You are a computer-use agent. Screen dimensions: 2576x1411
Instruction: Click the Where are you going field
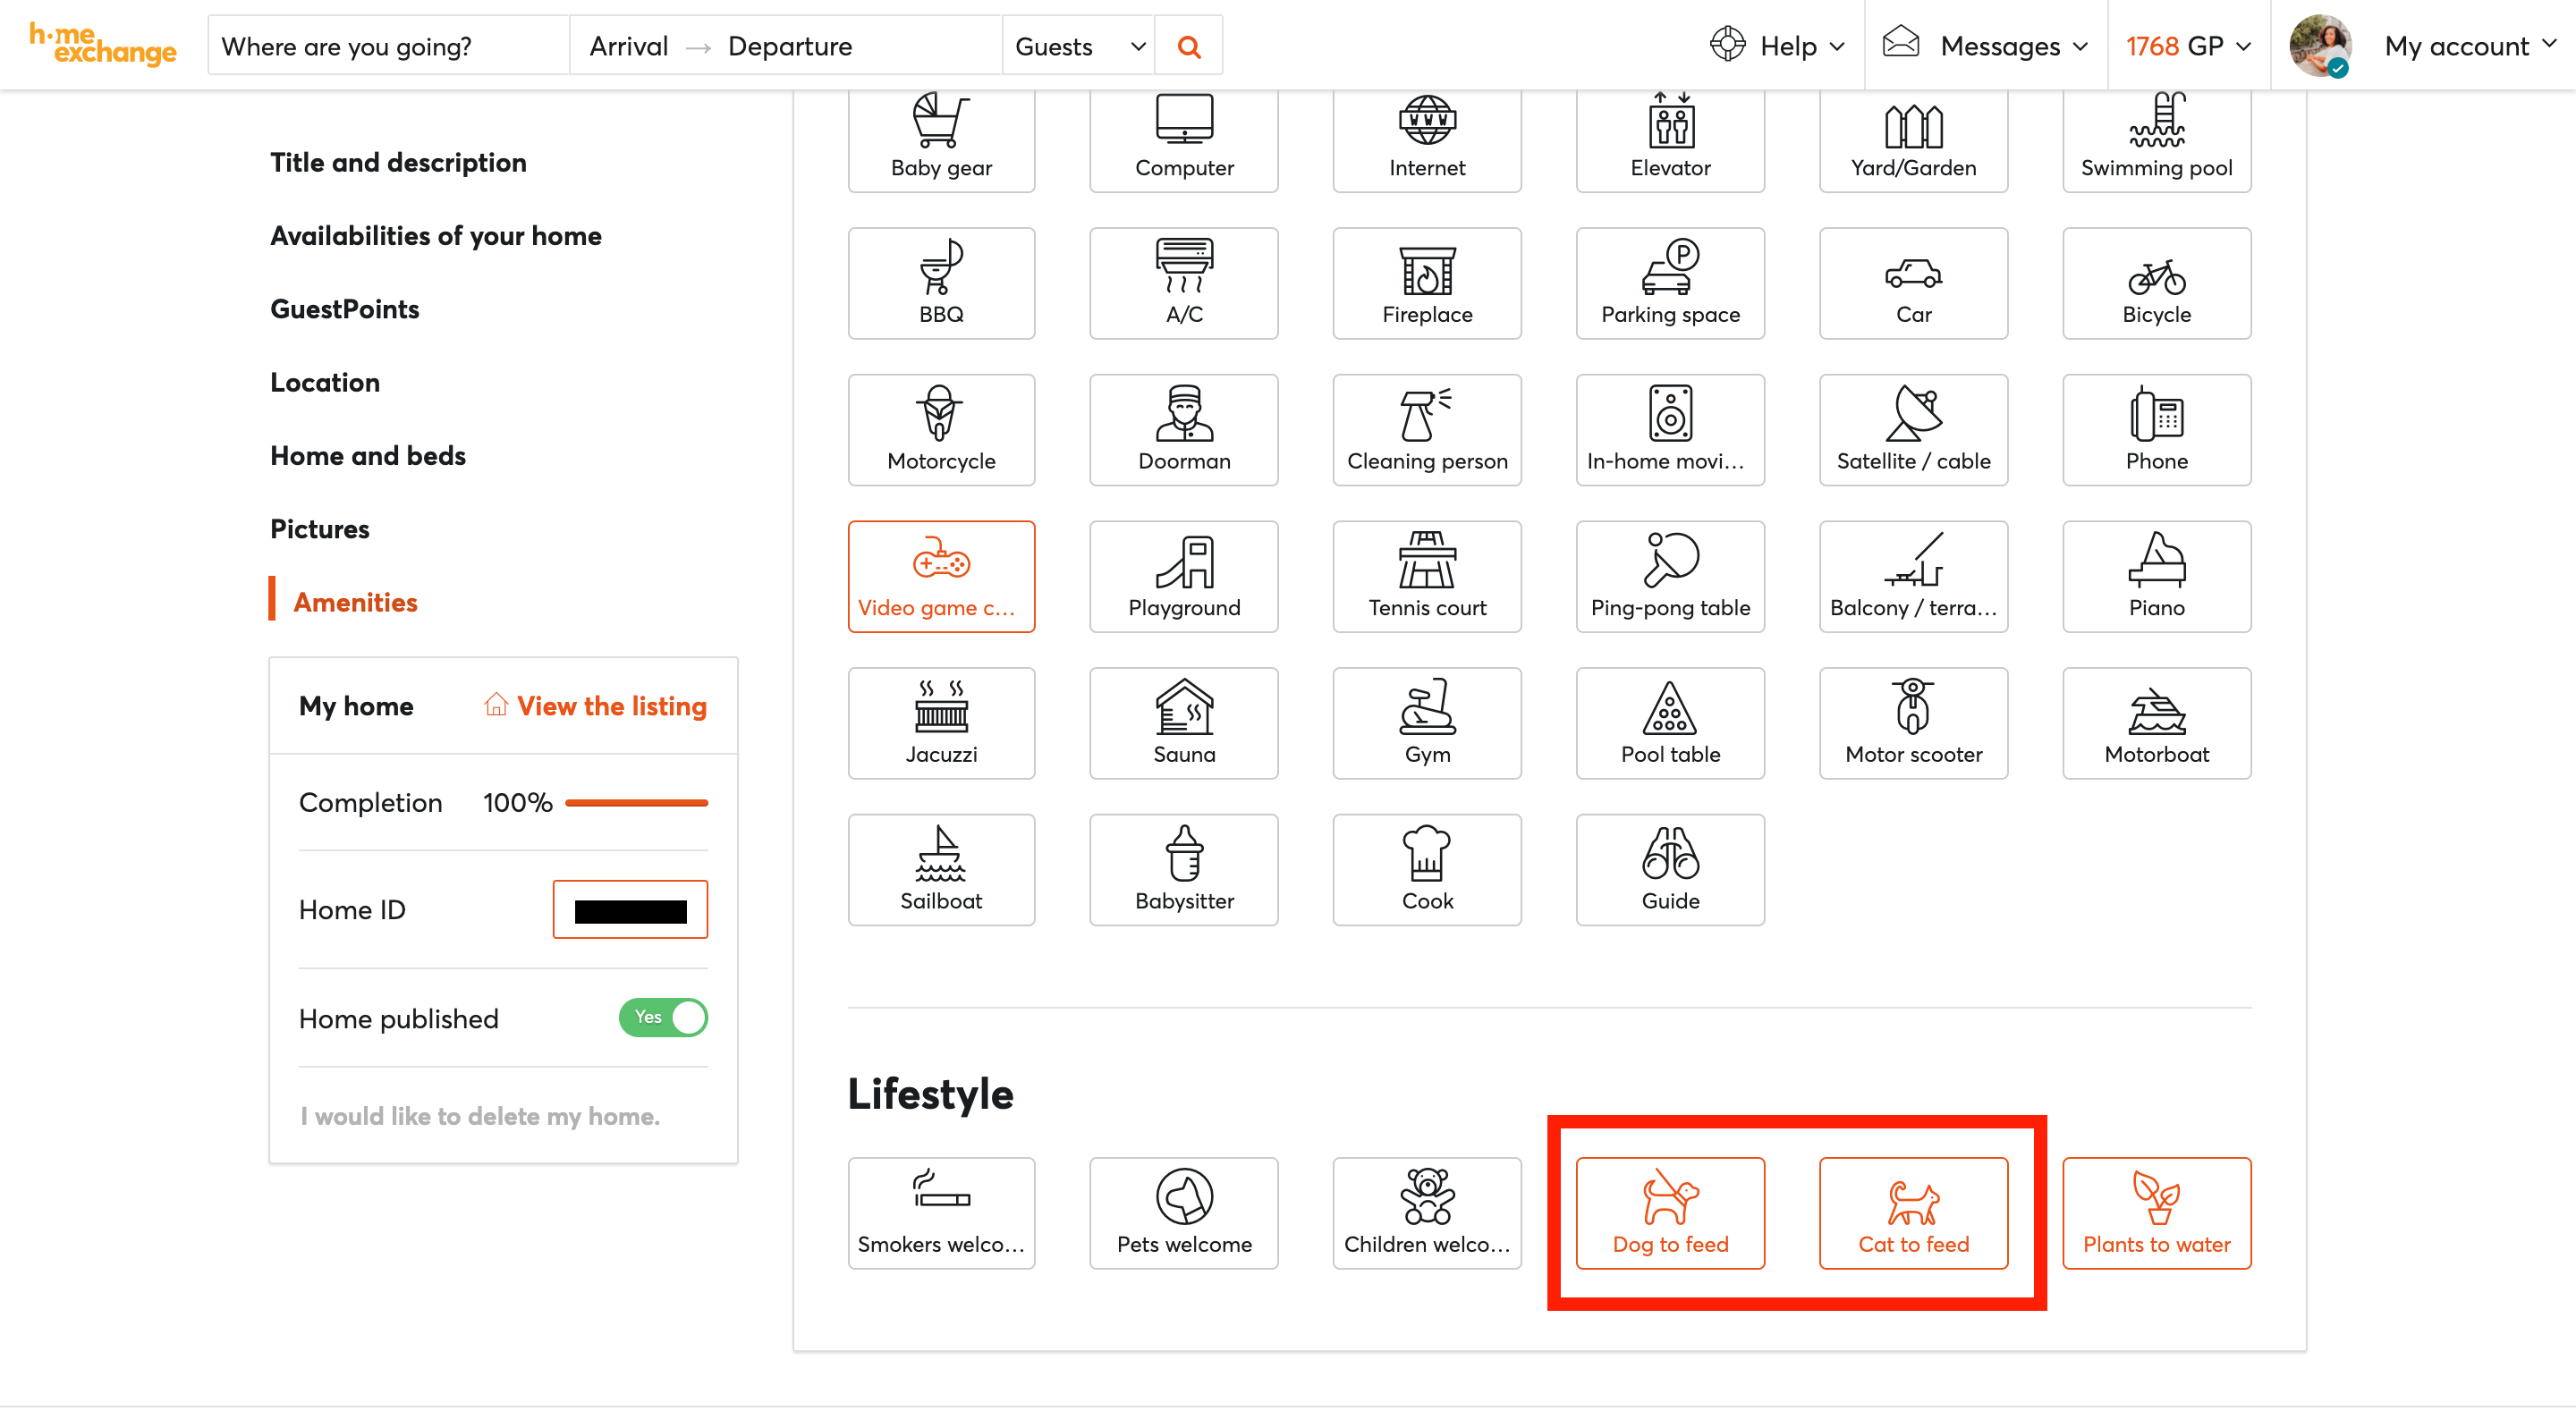point(387,46)
